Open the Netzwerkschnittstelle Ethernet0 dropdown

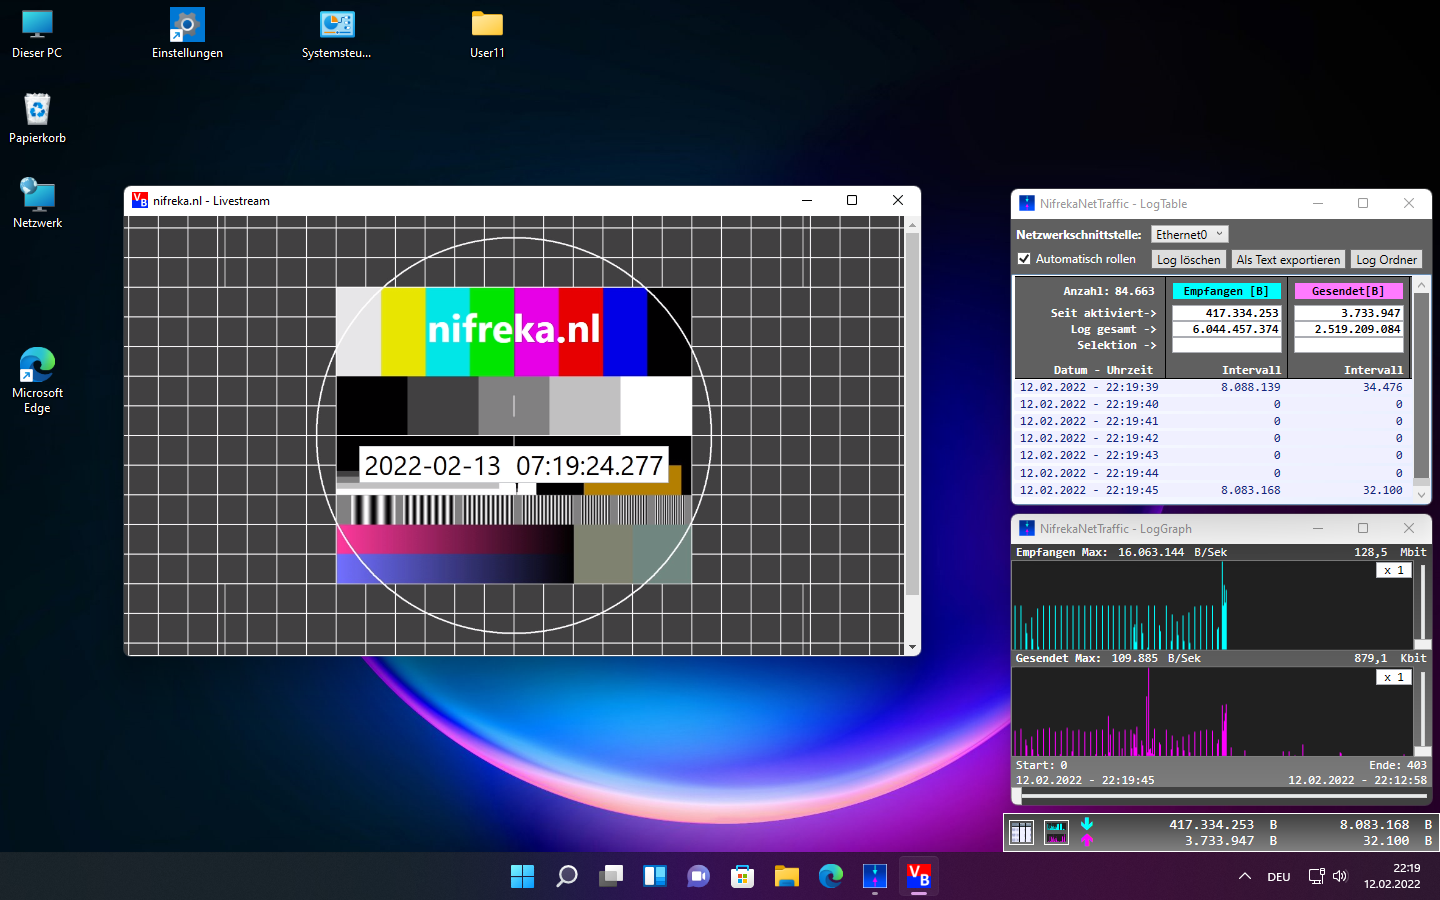tap(1189, 234)
